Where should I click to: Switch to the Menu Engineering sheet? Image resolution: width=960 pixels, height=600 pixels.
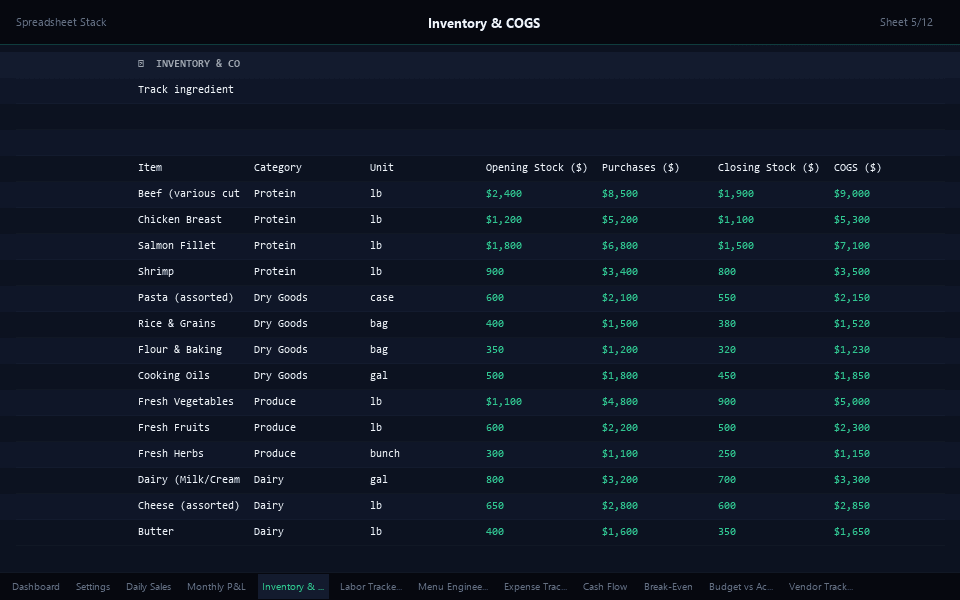[452, 587]
